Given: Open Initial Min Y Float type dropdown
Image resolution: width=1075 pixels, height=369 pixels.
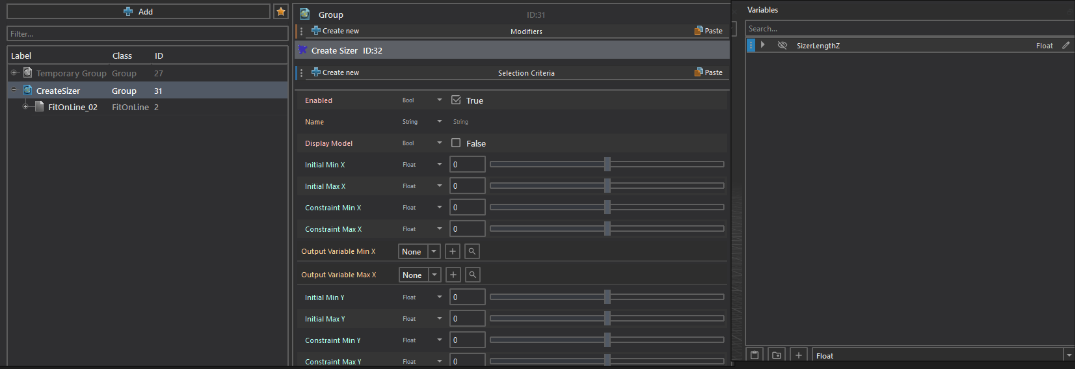Looking at the screenshot, I should tap(439, 297).
